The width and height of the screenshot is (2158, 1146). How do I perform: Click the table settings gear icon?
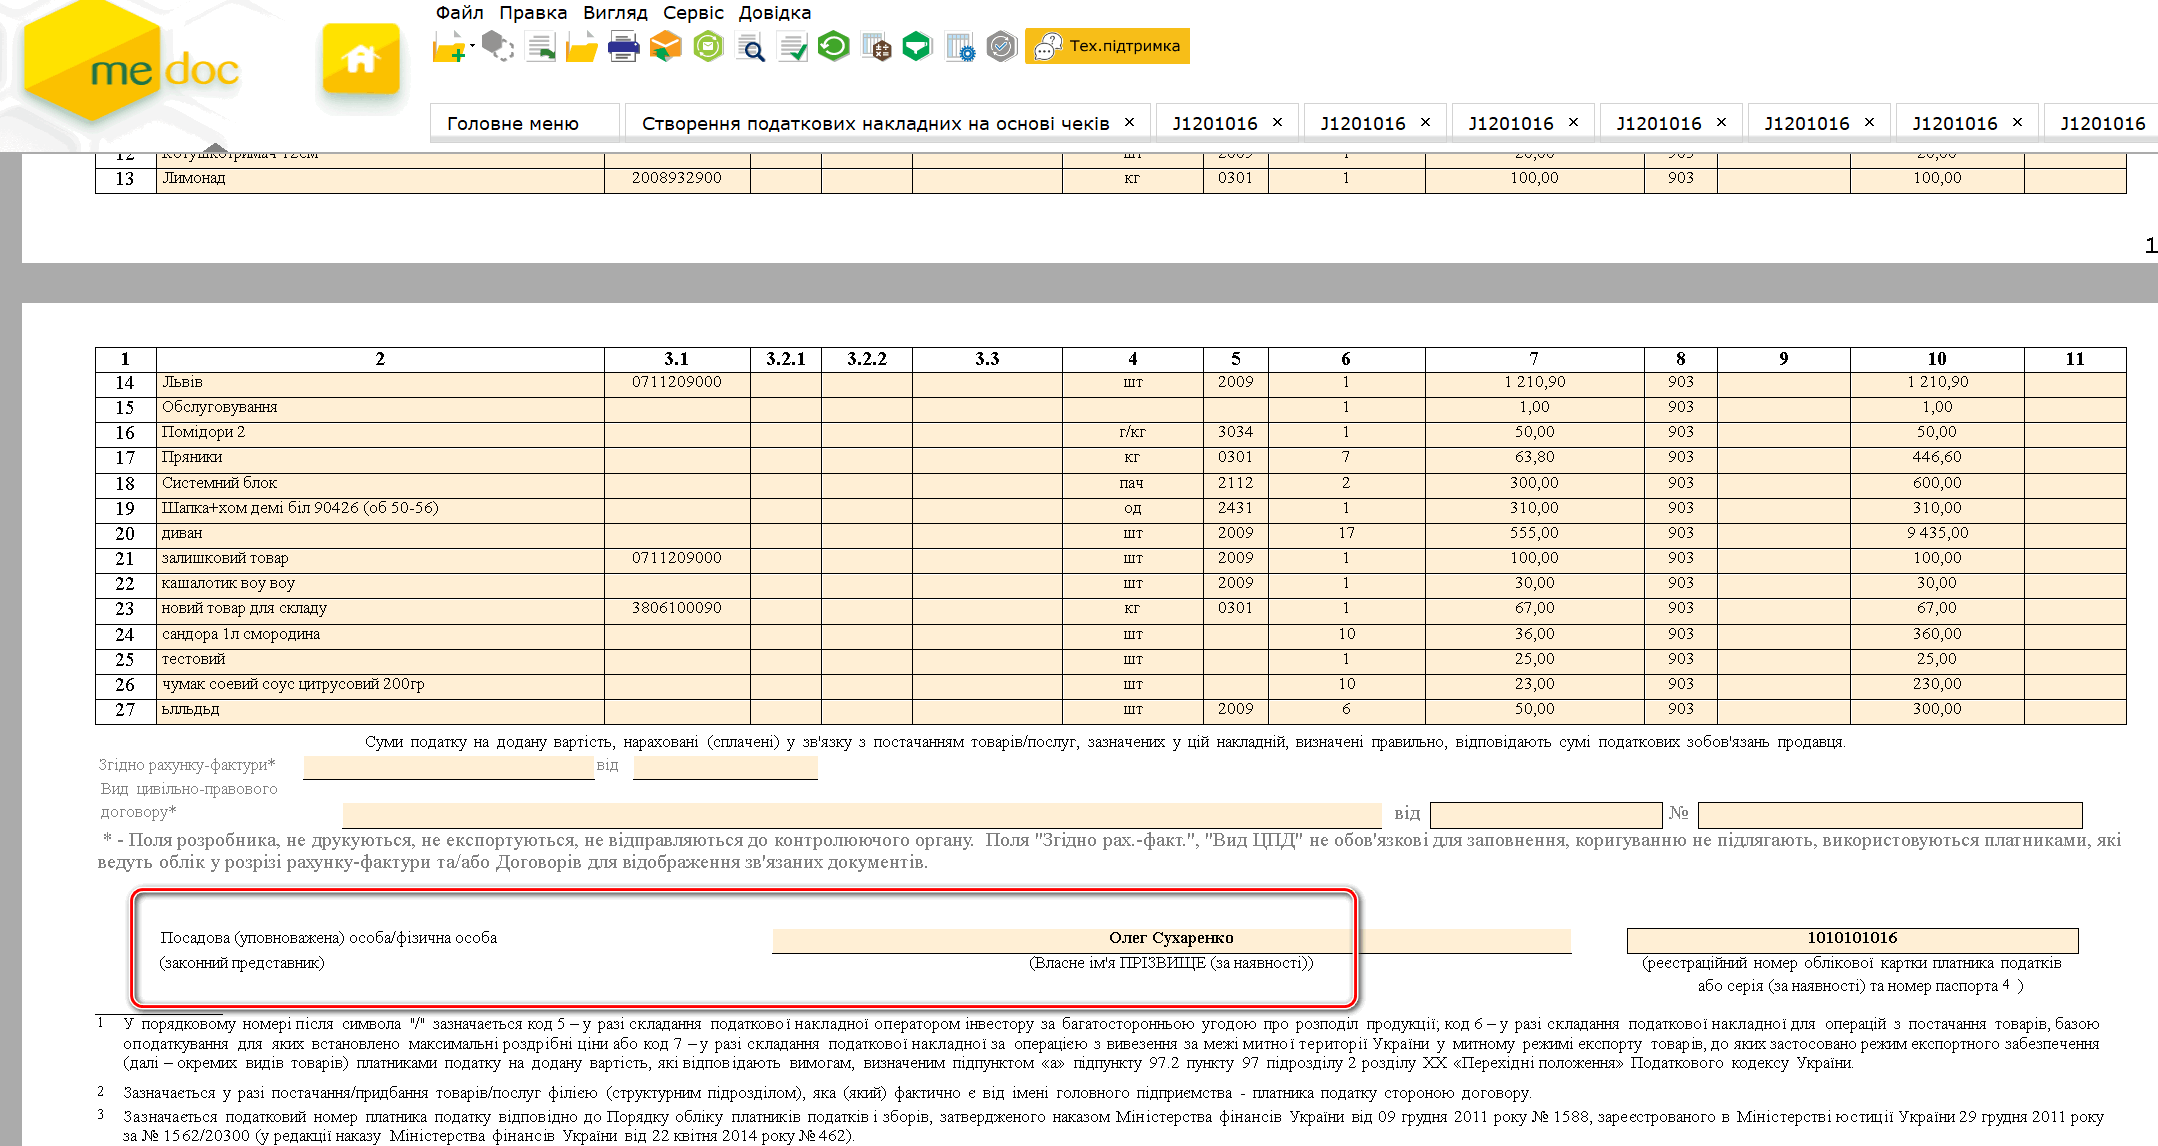tap(959, 47)
